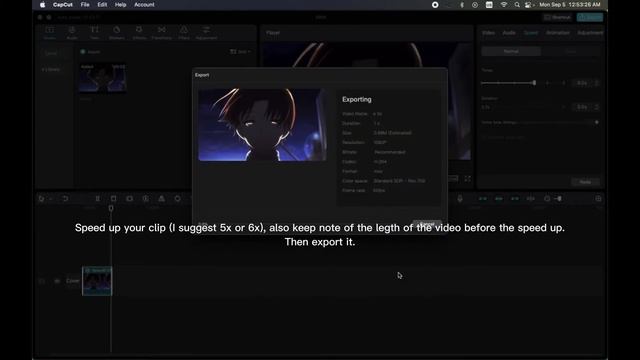Select the video clip on timeline
This screenshot has width=640, height=360.
(x=97, y=281)
